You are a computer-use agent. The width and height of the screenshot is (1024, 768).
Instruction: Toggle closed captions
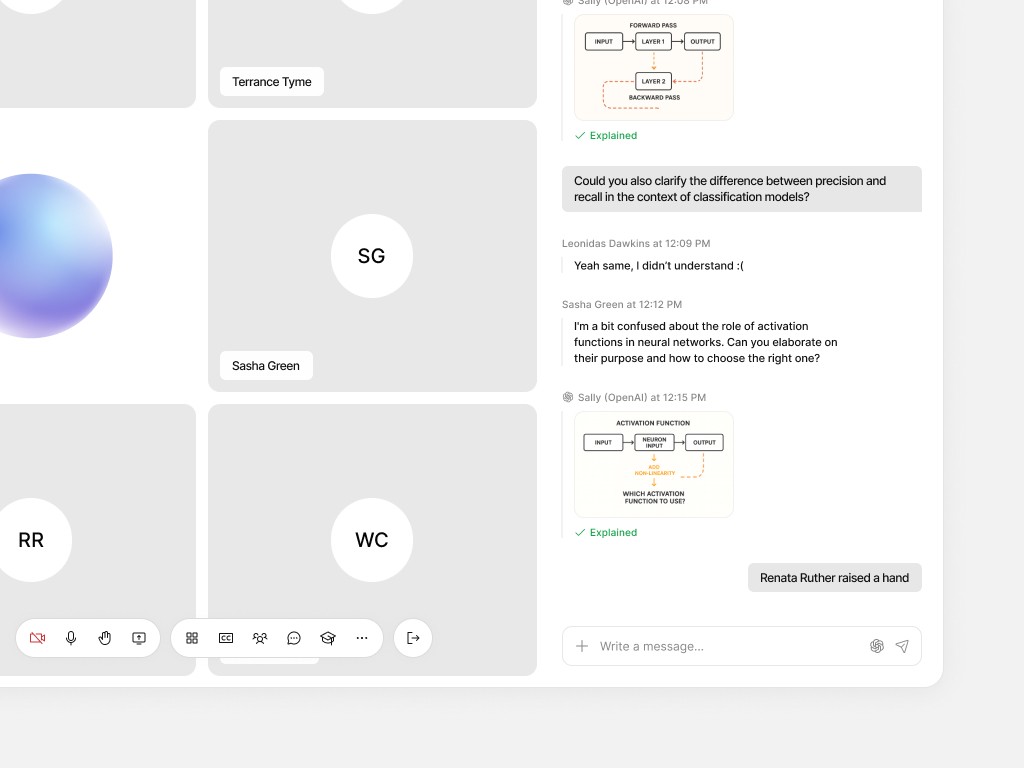tap(226, 638)
